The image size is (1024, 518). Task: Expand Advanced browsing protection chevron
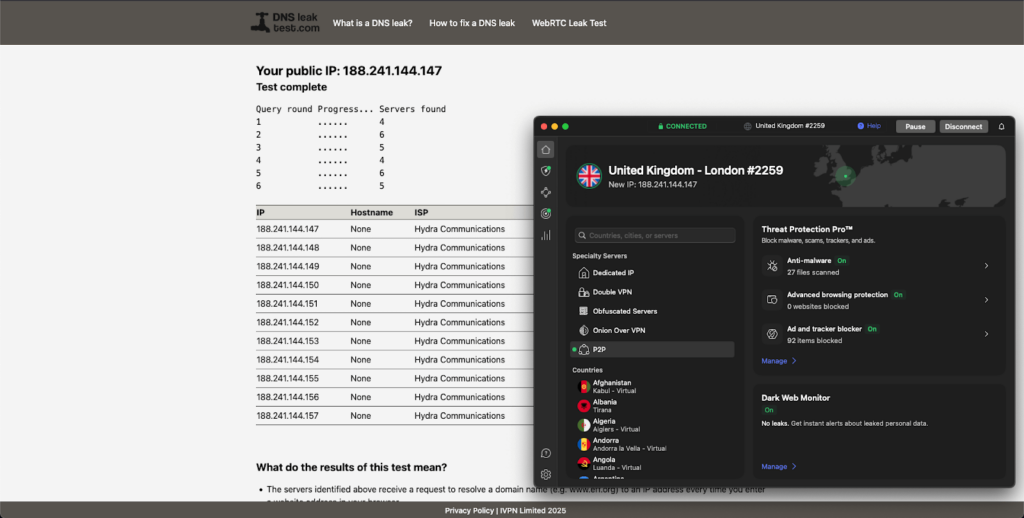pyautogui.click(x=986, y=300)
